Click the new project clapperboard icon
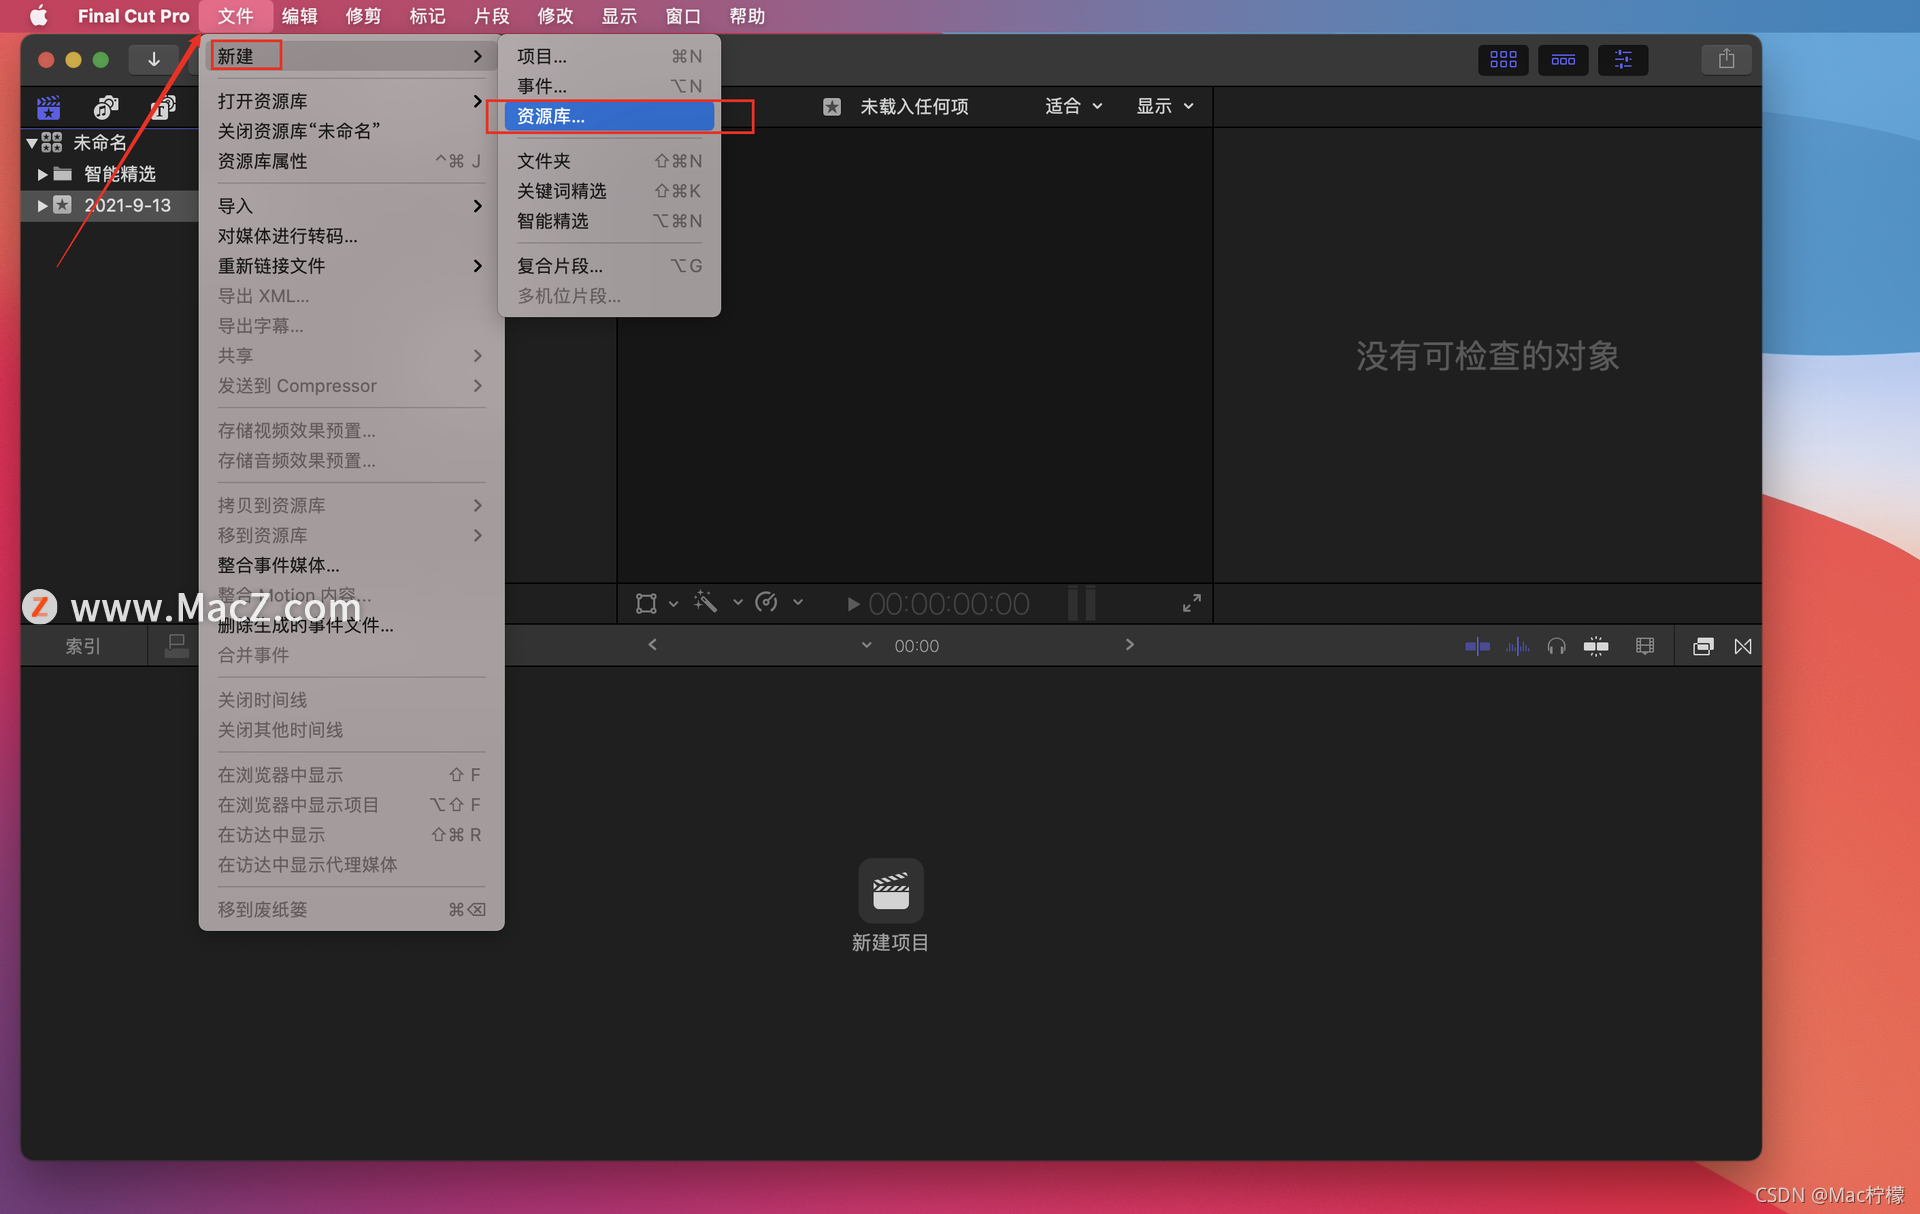The image size is (1920, 1214). click(890, 890)
